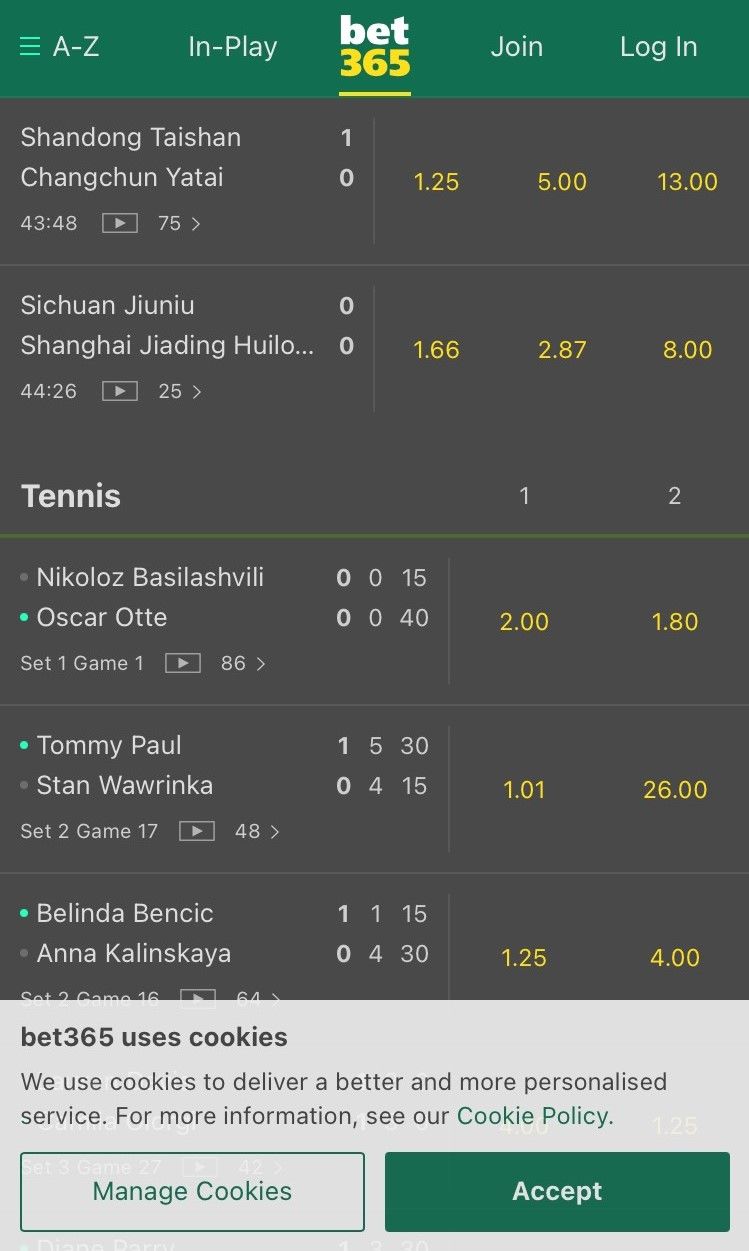Watch the Tommy Paul vs Wawrinka stream icon
The height and width of the screenshot is (1251, 749).
click(x=197, y=831)
